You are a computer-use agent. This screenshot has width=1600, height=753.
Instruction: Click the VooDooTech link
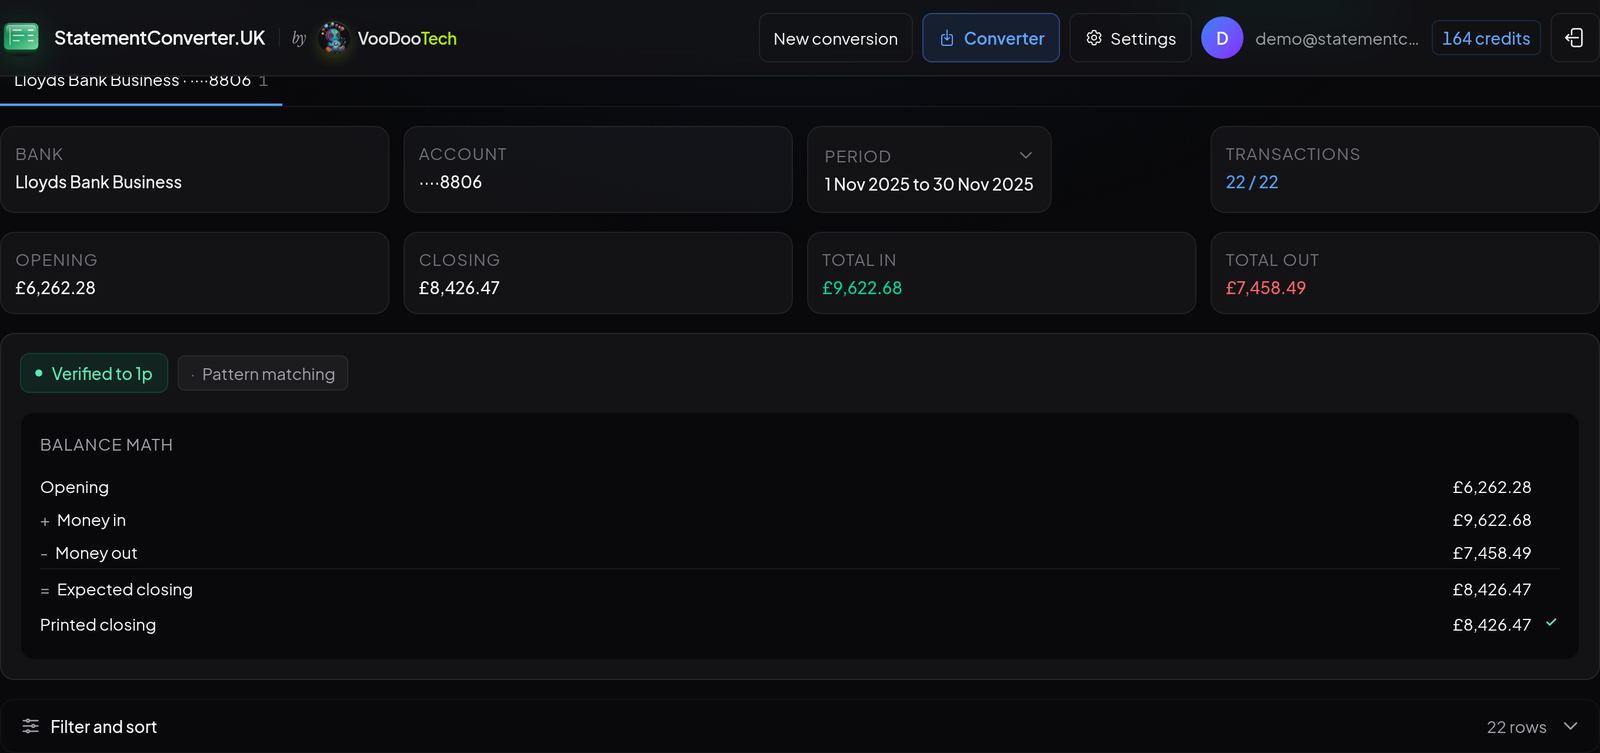coord(407,38)
